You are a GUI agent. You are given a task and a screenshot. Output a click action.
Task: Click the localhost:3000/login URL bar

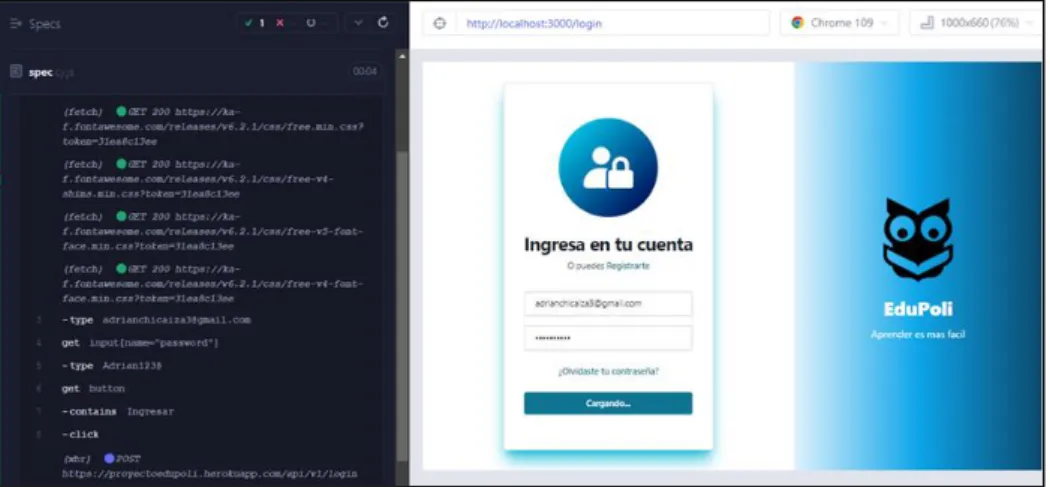point(613,23)
